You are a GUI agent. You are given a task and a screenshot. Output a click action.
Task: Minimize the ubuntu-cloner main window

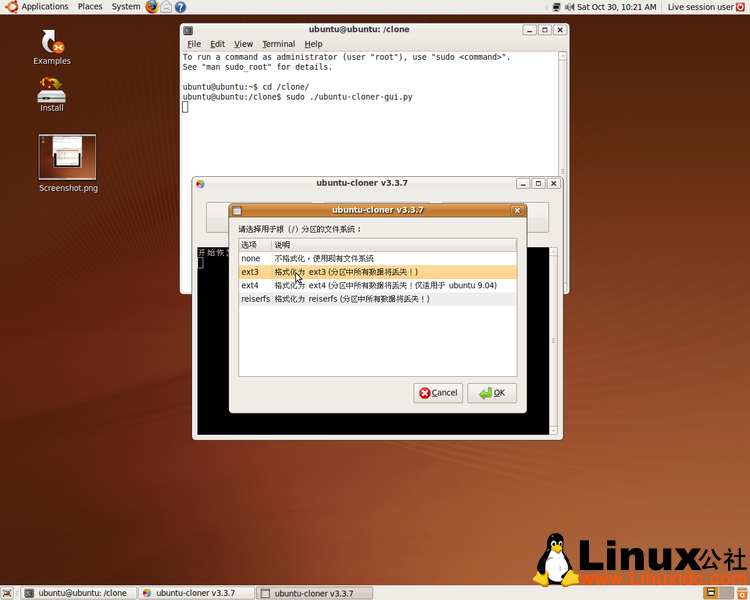(x=523, y=184)
